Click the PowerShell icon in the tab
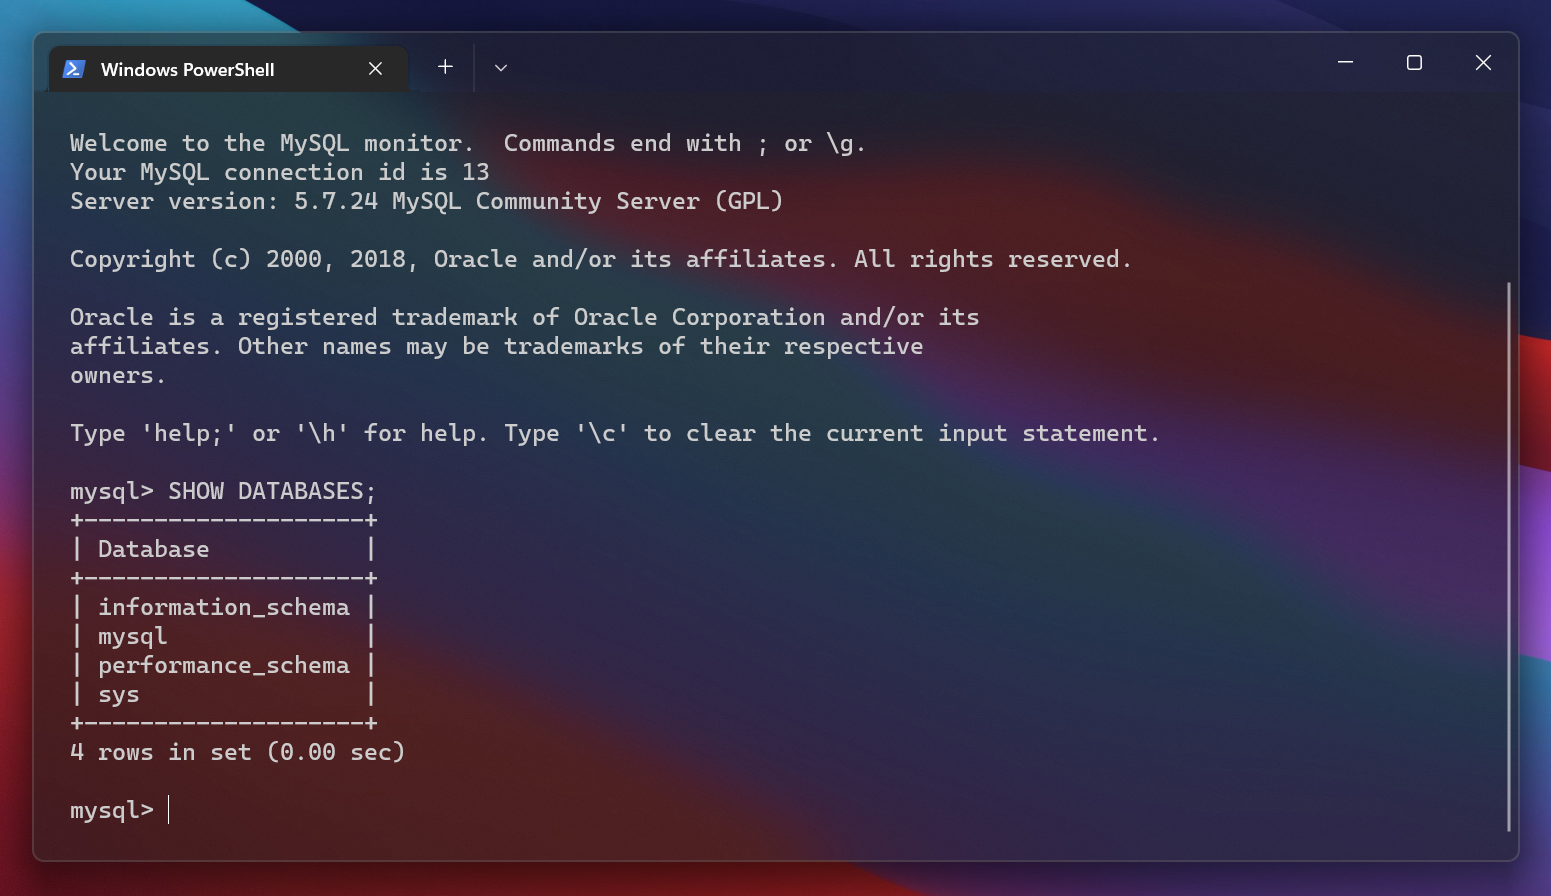1551x896 pixels. click(74, 69)
